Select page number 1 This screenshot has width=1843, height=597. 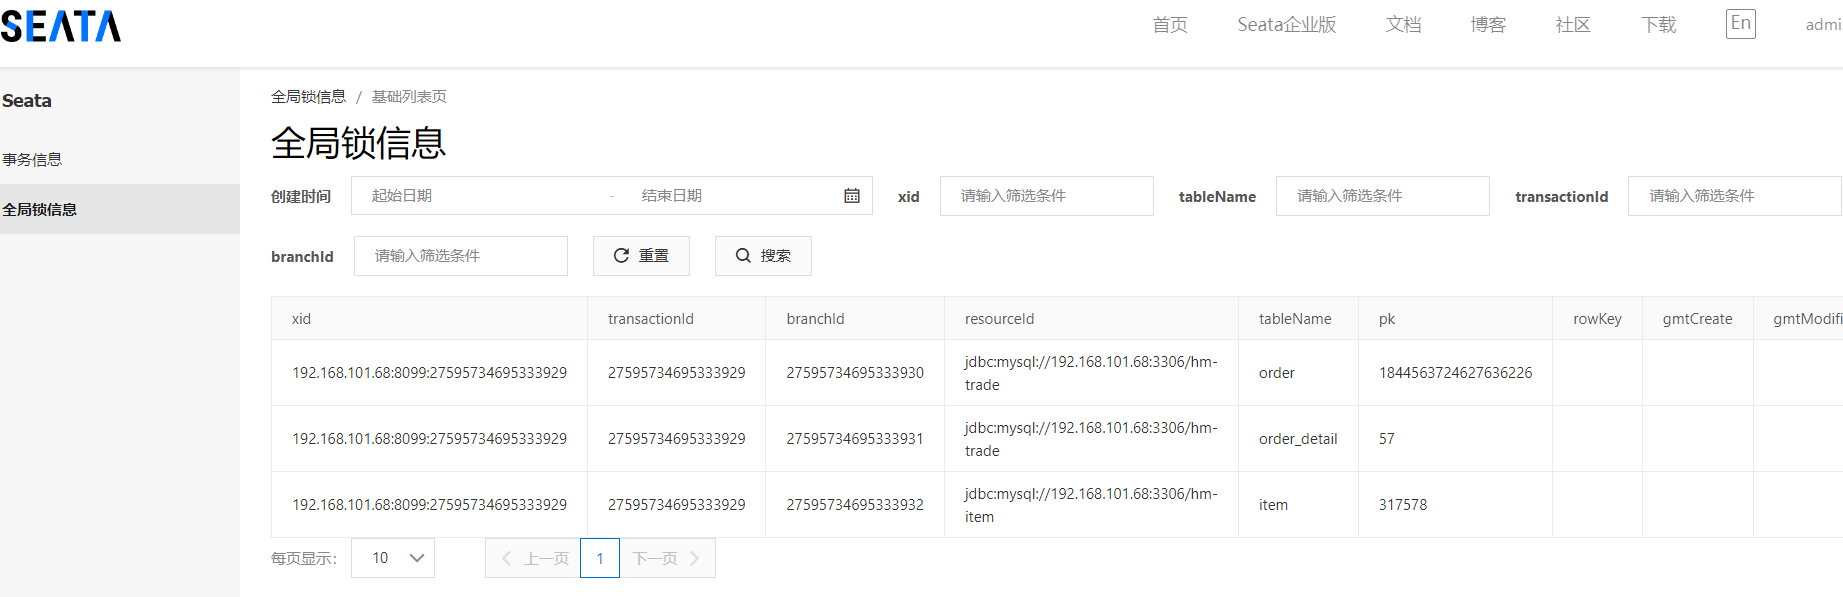click(600, 558)
